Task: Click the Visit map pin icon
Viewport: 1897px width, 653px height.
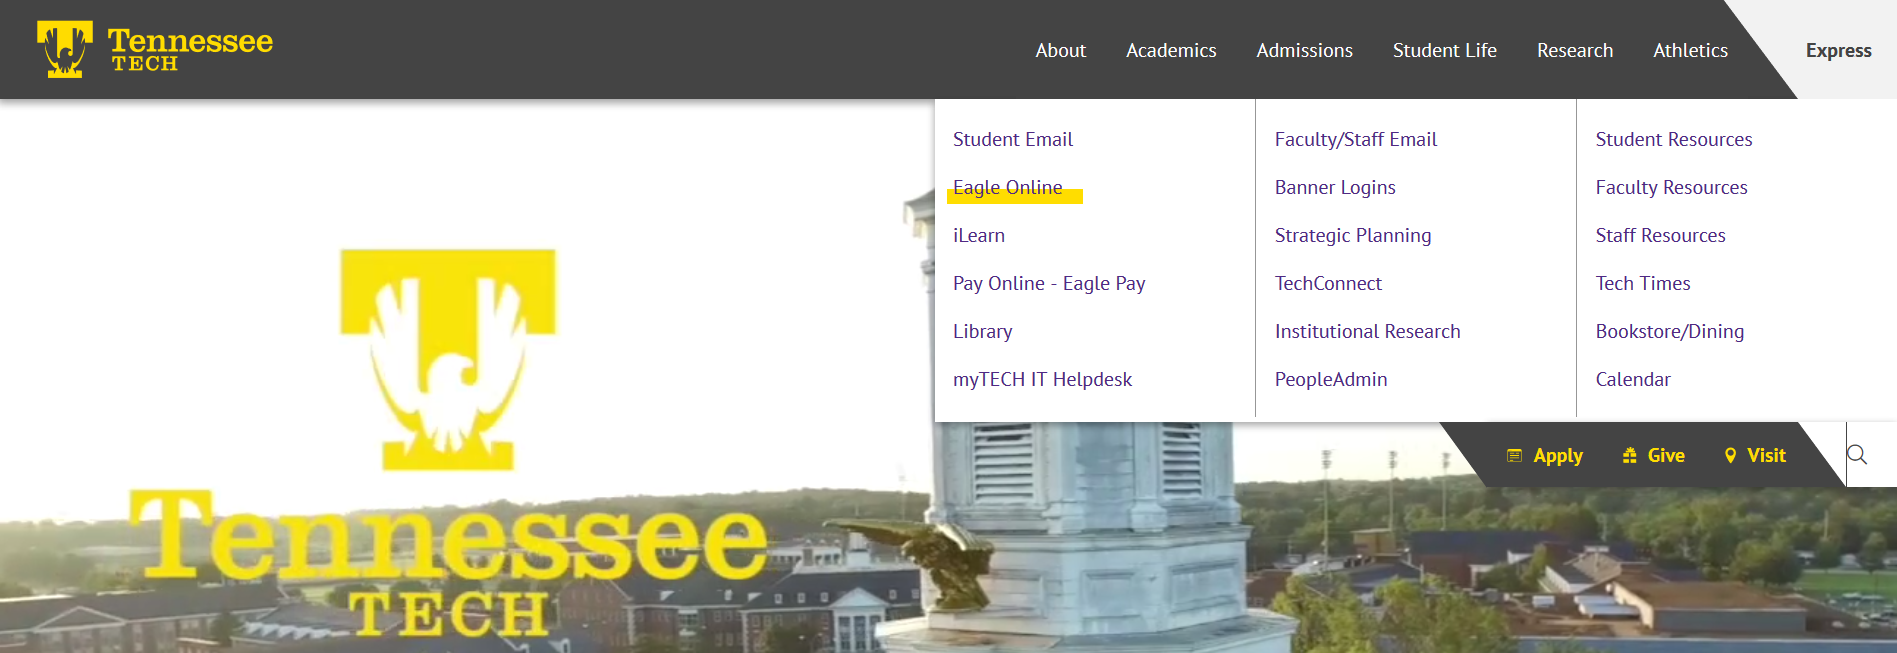Action: [x=1730, y=456]
